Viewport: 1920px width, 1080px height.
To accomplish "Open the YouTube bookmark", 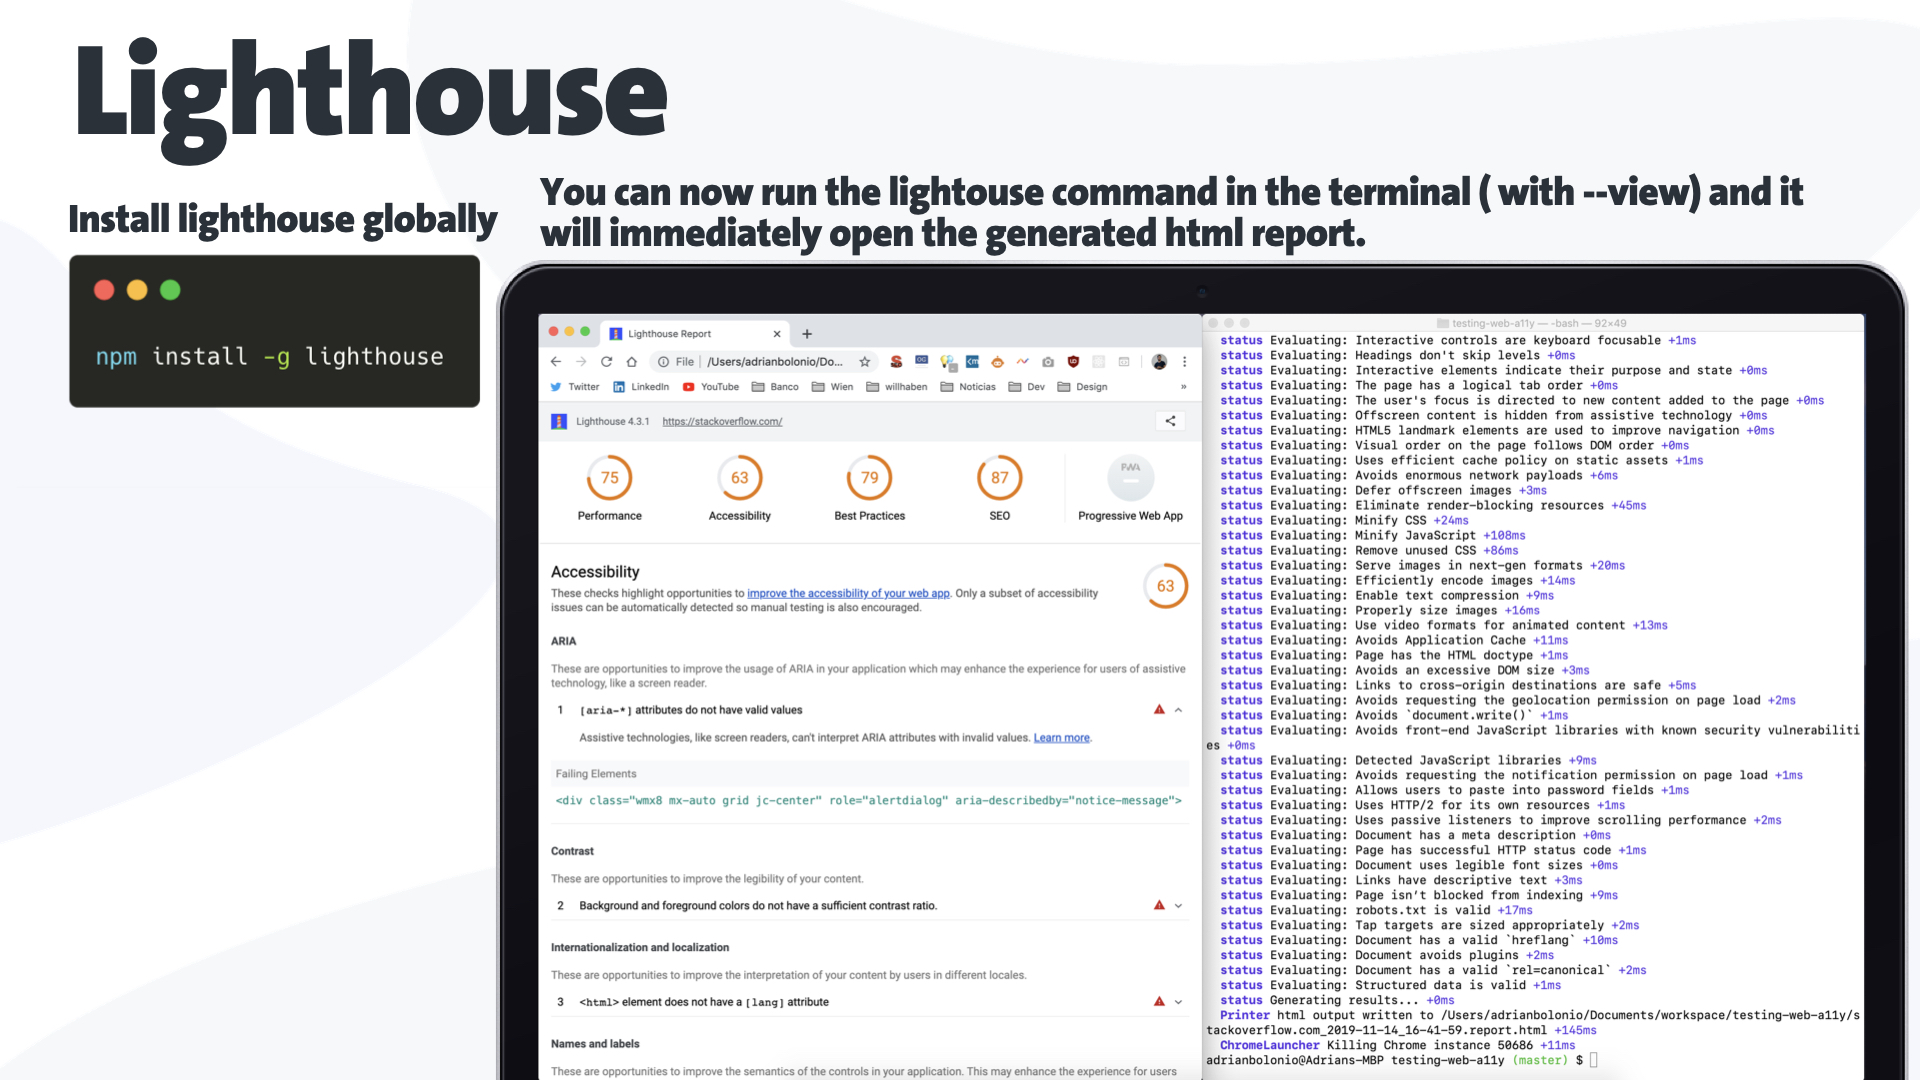I will [711, 387].
